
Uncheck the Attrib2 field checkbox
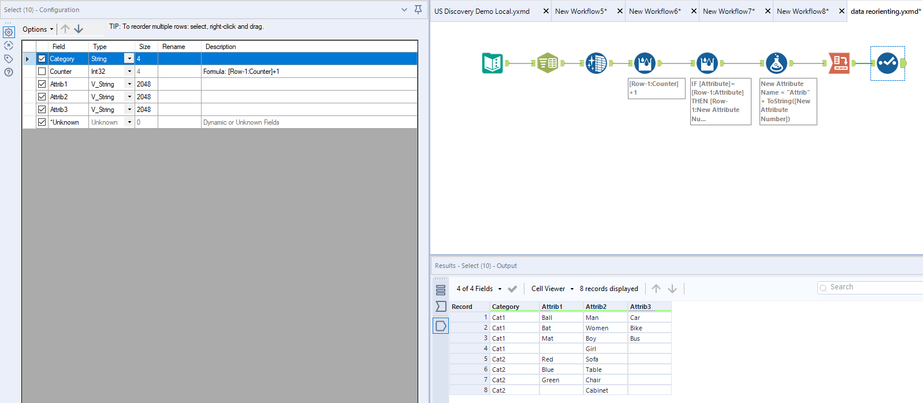[41, 97]
